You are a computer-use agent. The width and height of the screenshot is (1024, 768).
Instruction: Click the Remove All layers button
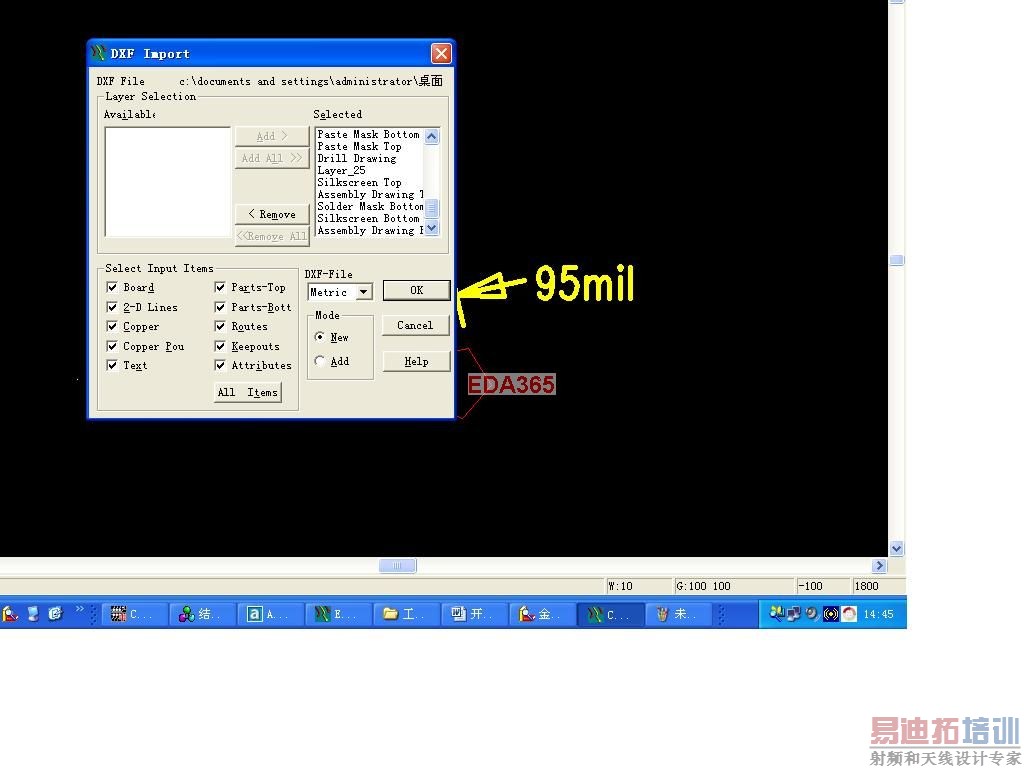272,236
